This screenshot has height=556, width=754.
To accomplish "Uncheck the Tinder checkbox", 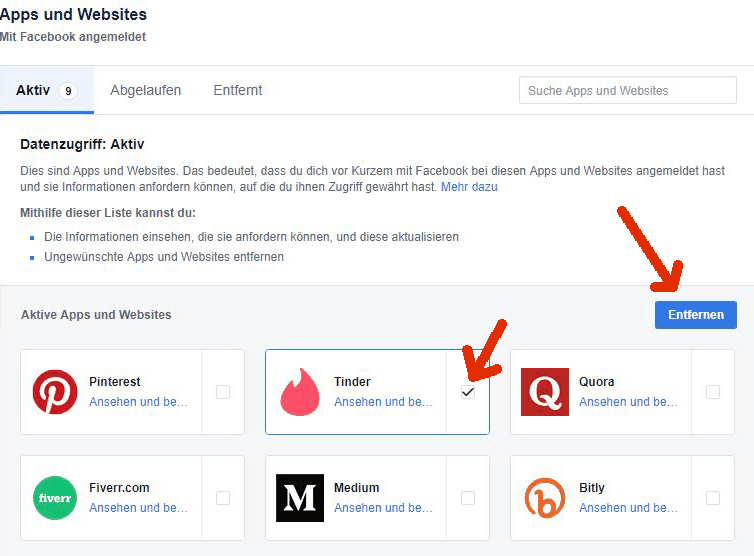I will (468, 392).
